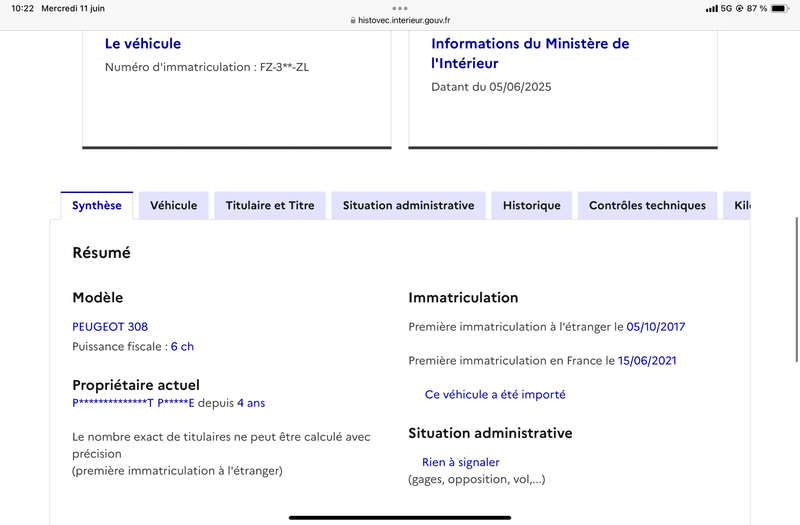The height and width of the screenshot is (525, 800).
Task: Click the fiscal power value 6 ch
Action: coord(182,346)
